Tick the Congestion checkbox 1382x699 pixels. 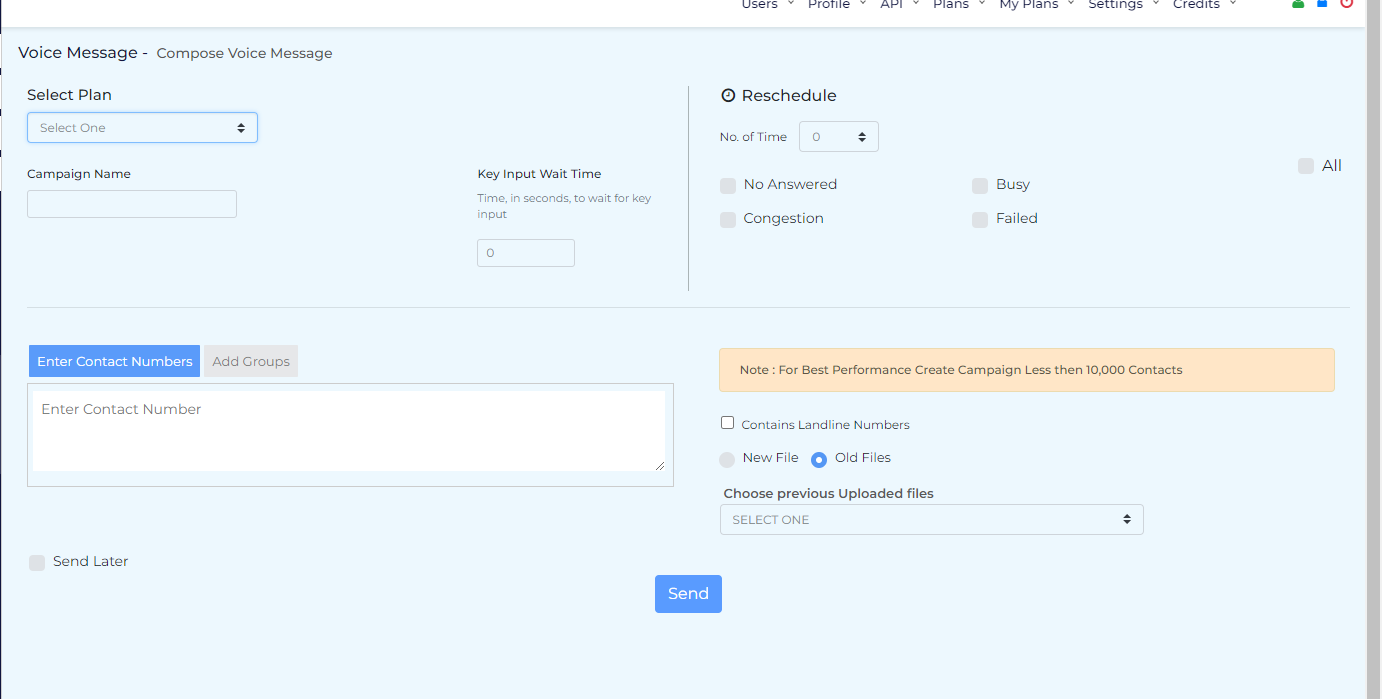[x=728, y=220]
